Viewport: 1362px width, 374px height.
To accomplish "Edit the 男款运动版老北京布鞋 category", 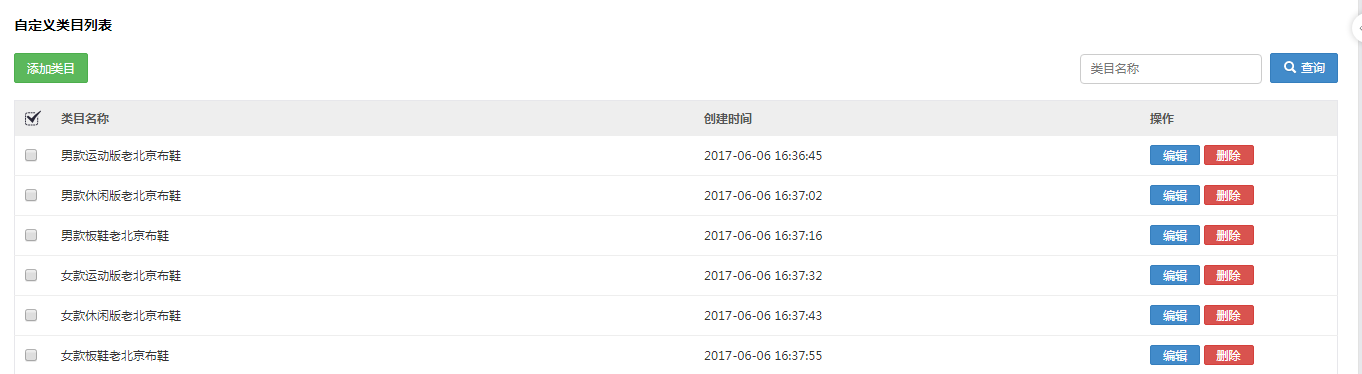I will click(x=1174, y=155).
